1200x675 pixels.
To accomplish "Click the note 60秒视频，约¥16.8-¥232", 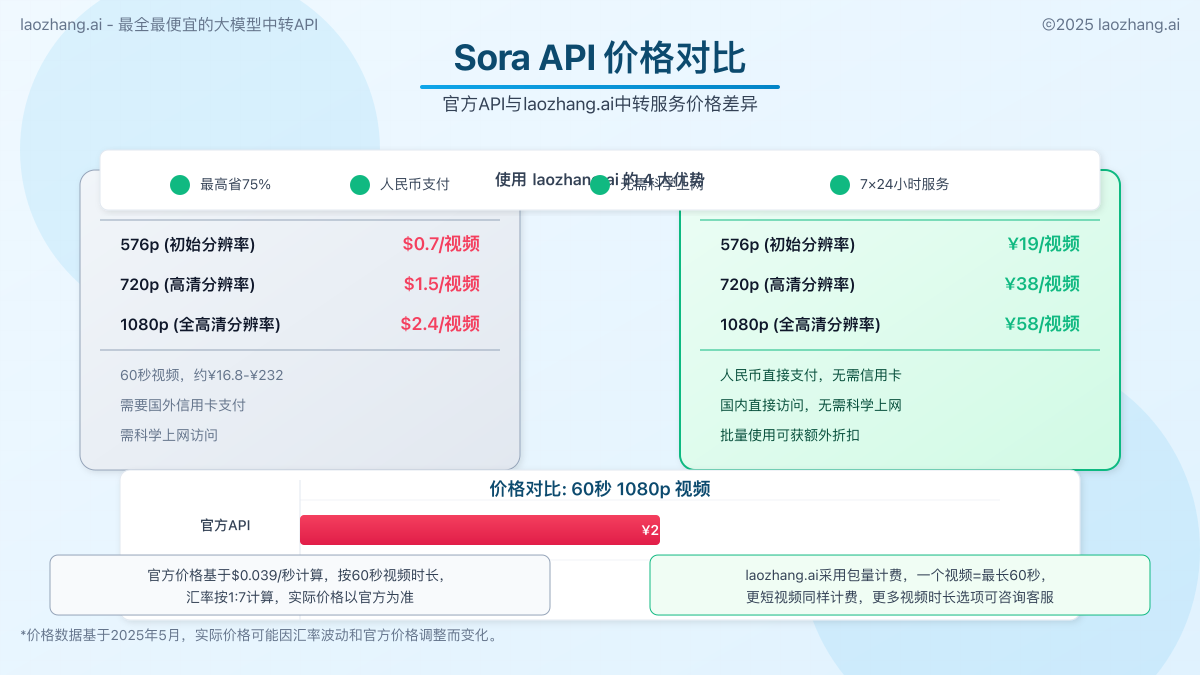I will pos(202,375).
